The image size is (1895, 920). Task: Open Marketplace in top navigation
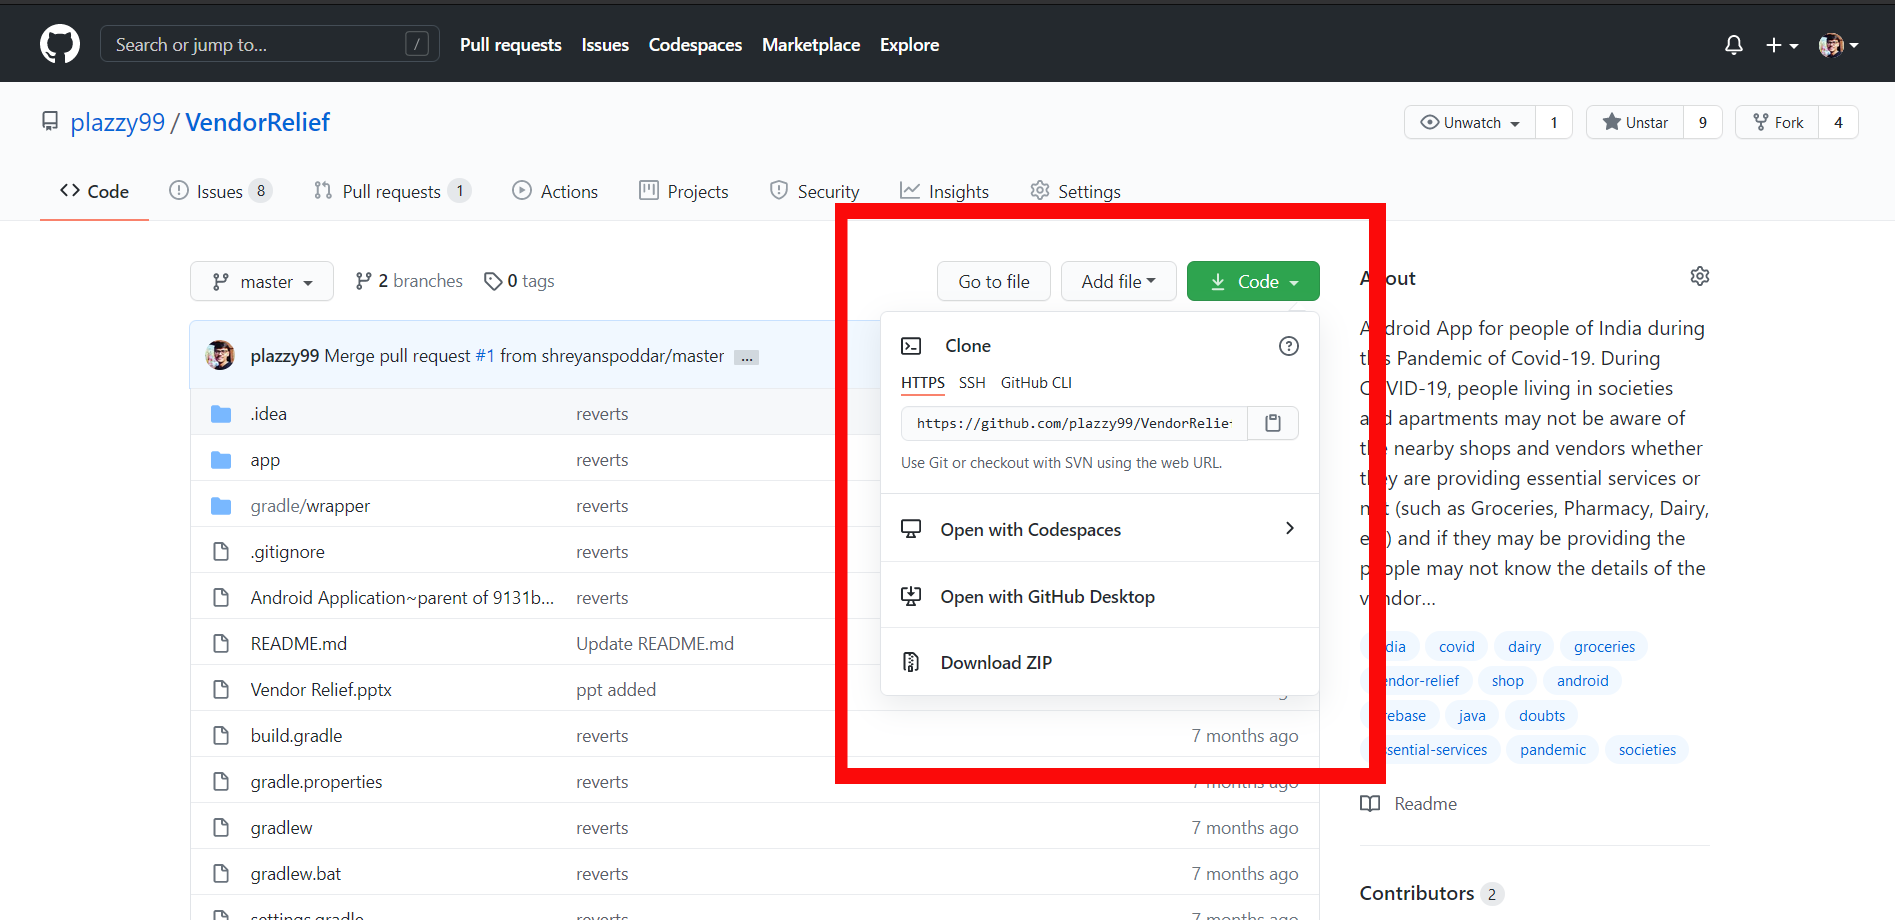tap(811, 45)
